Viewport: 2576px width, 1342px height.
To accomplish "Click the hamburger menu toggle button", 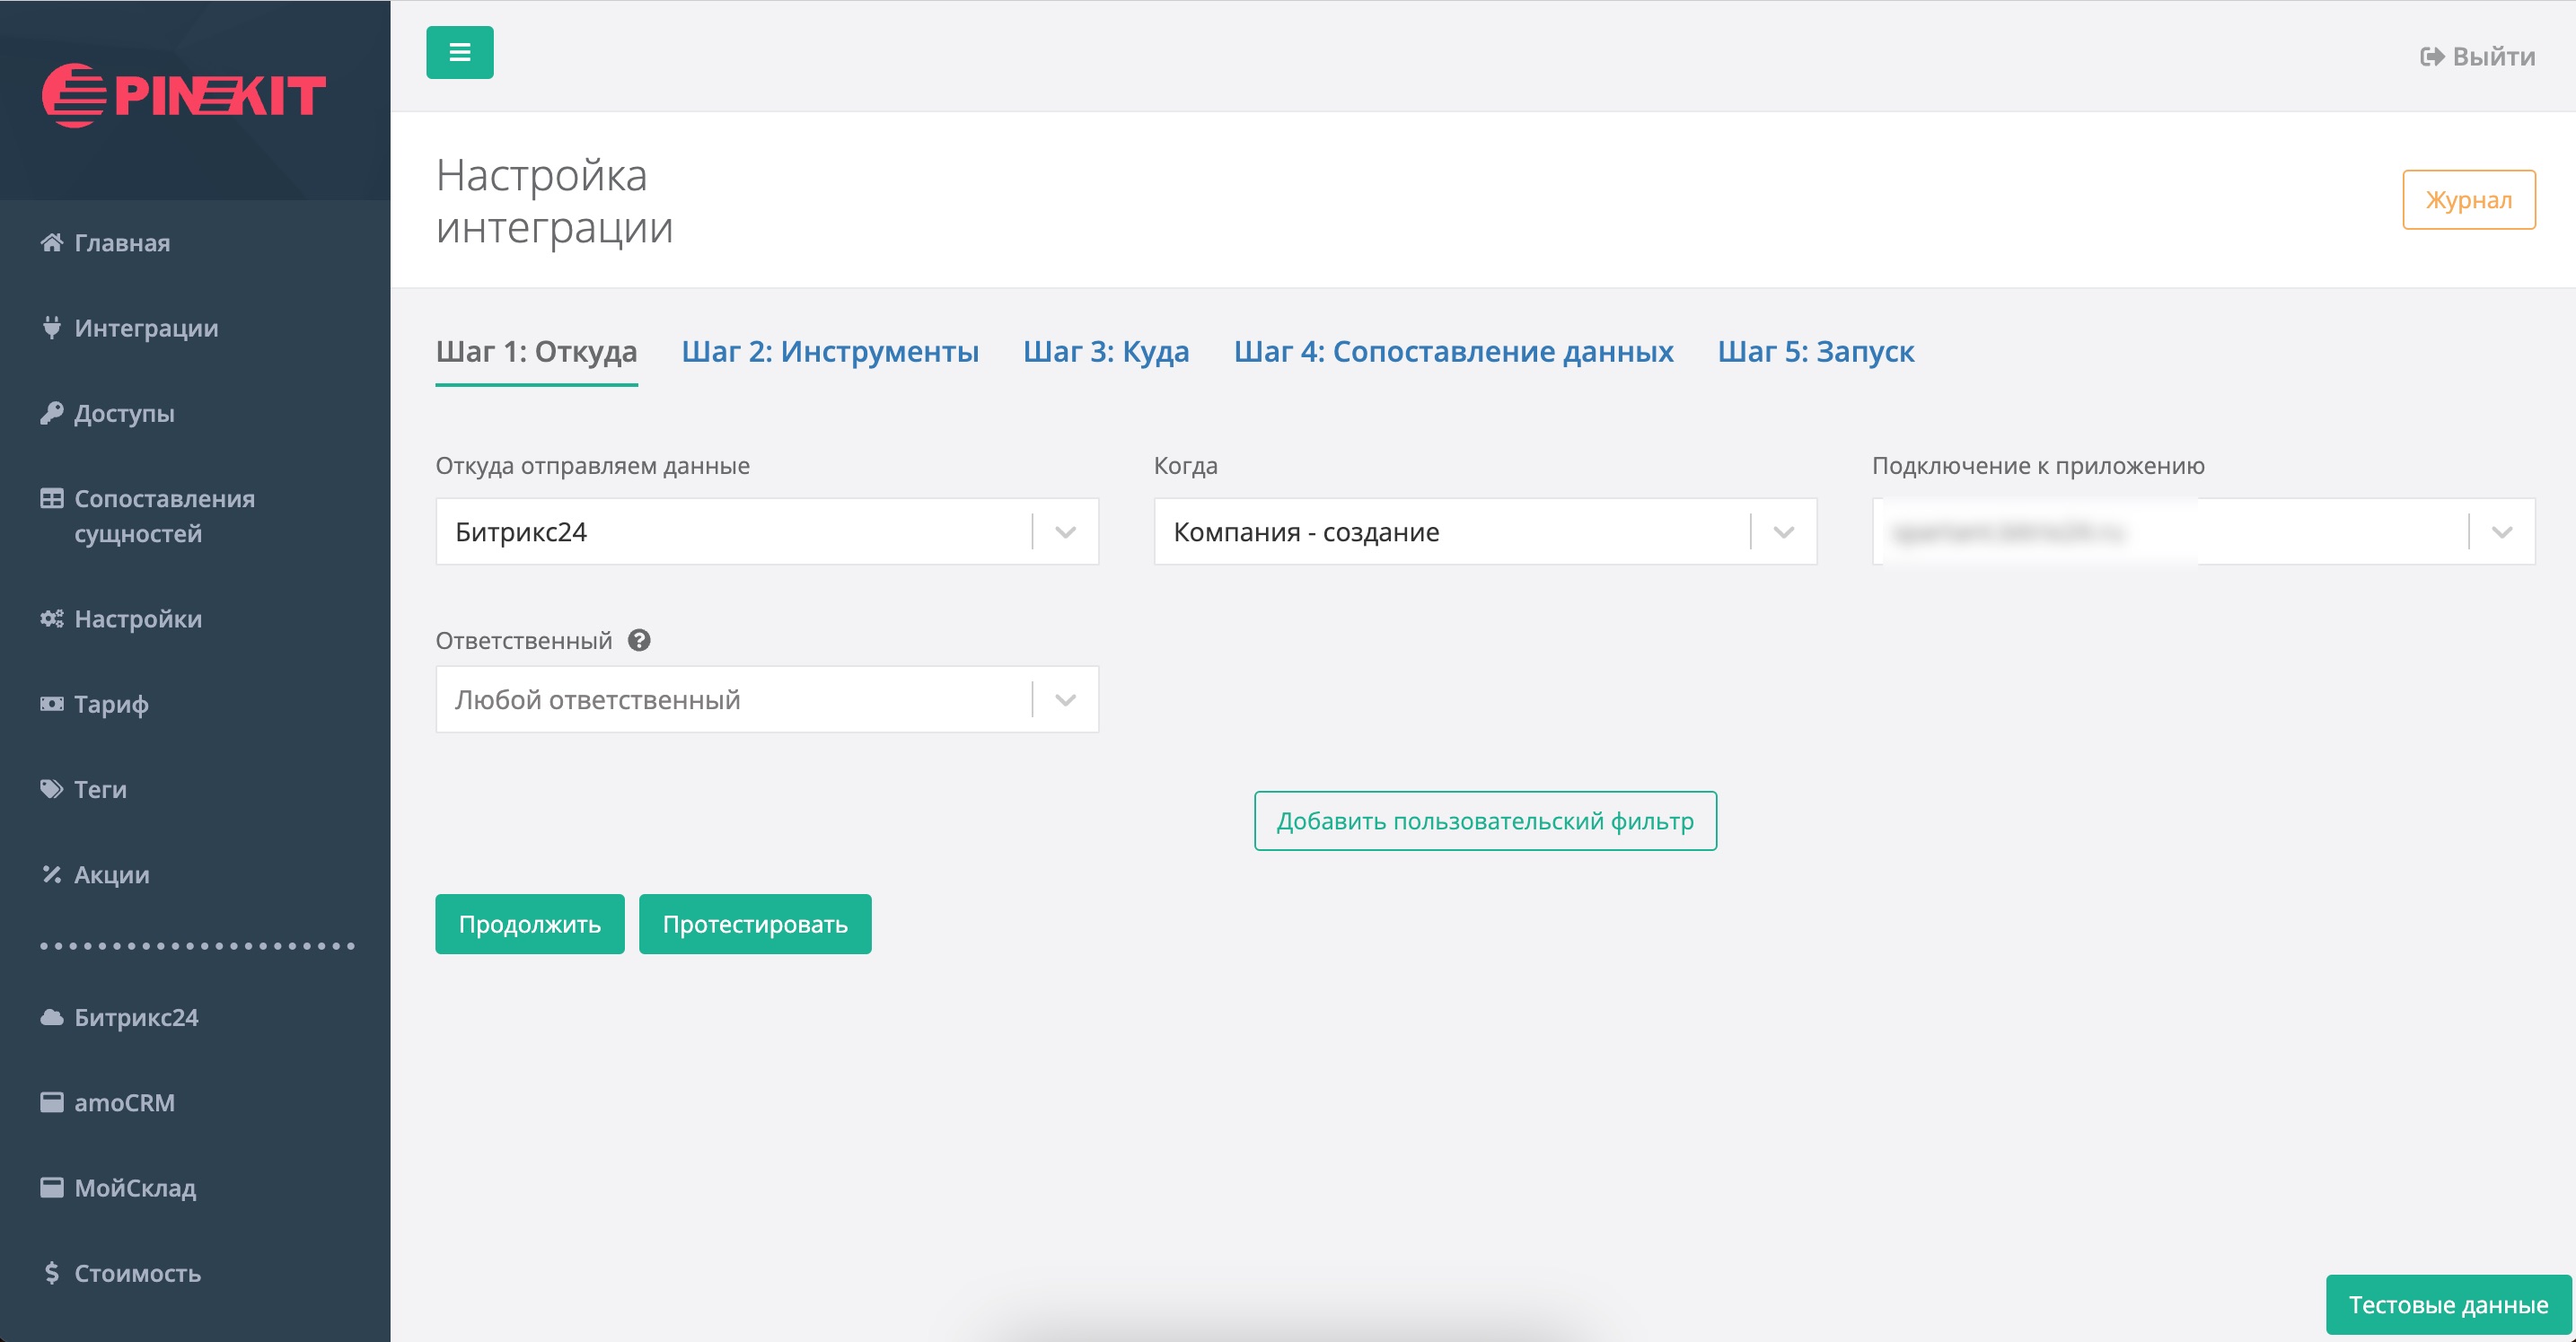I will pyautogui.click(x=459, y=52).
